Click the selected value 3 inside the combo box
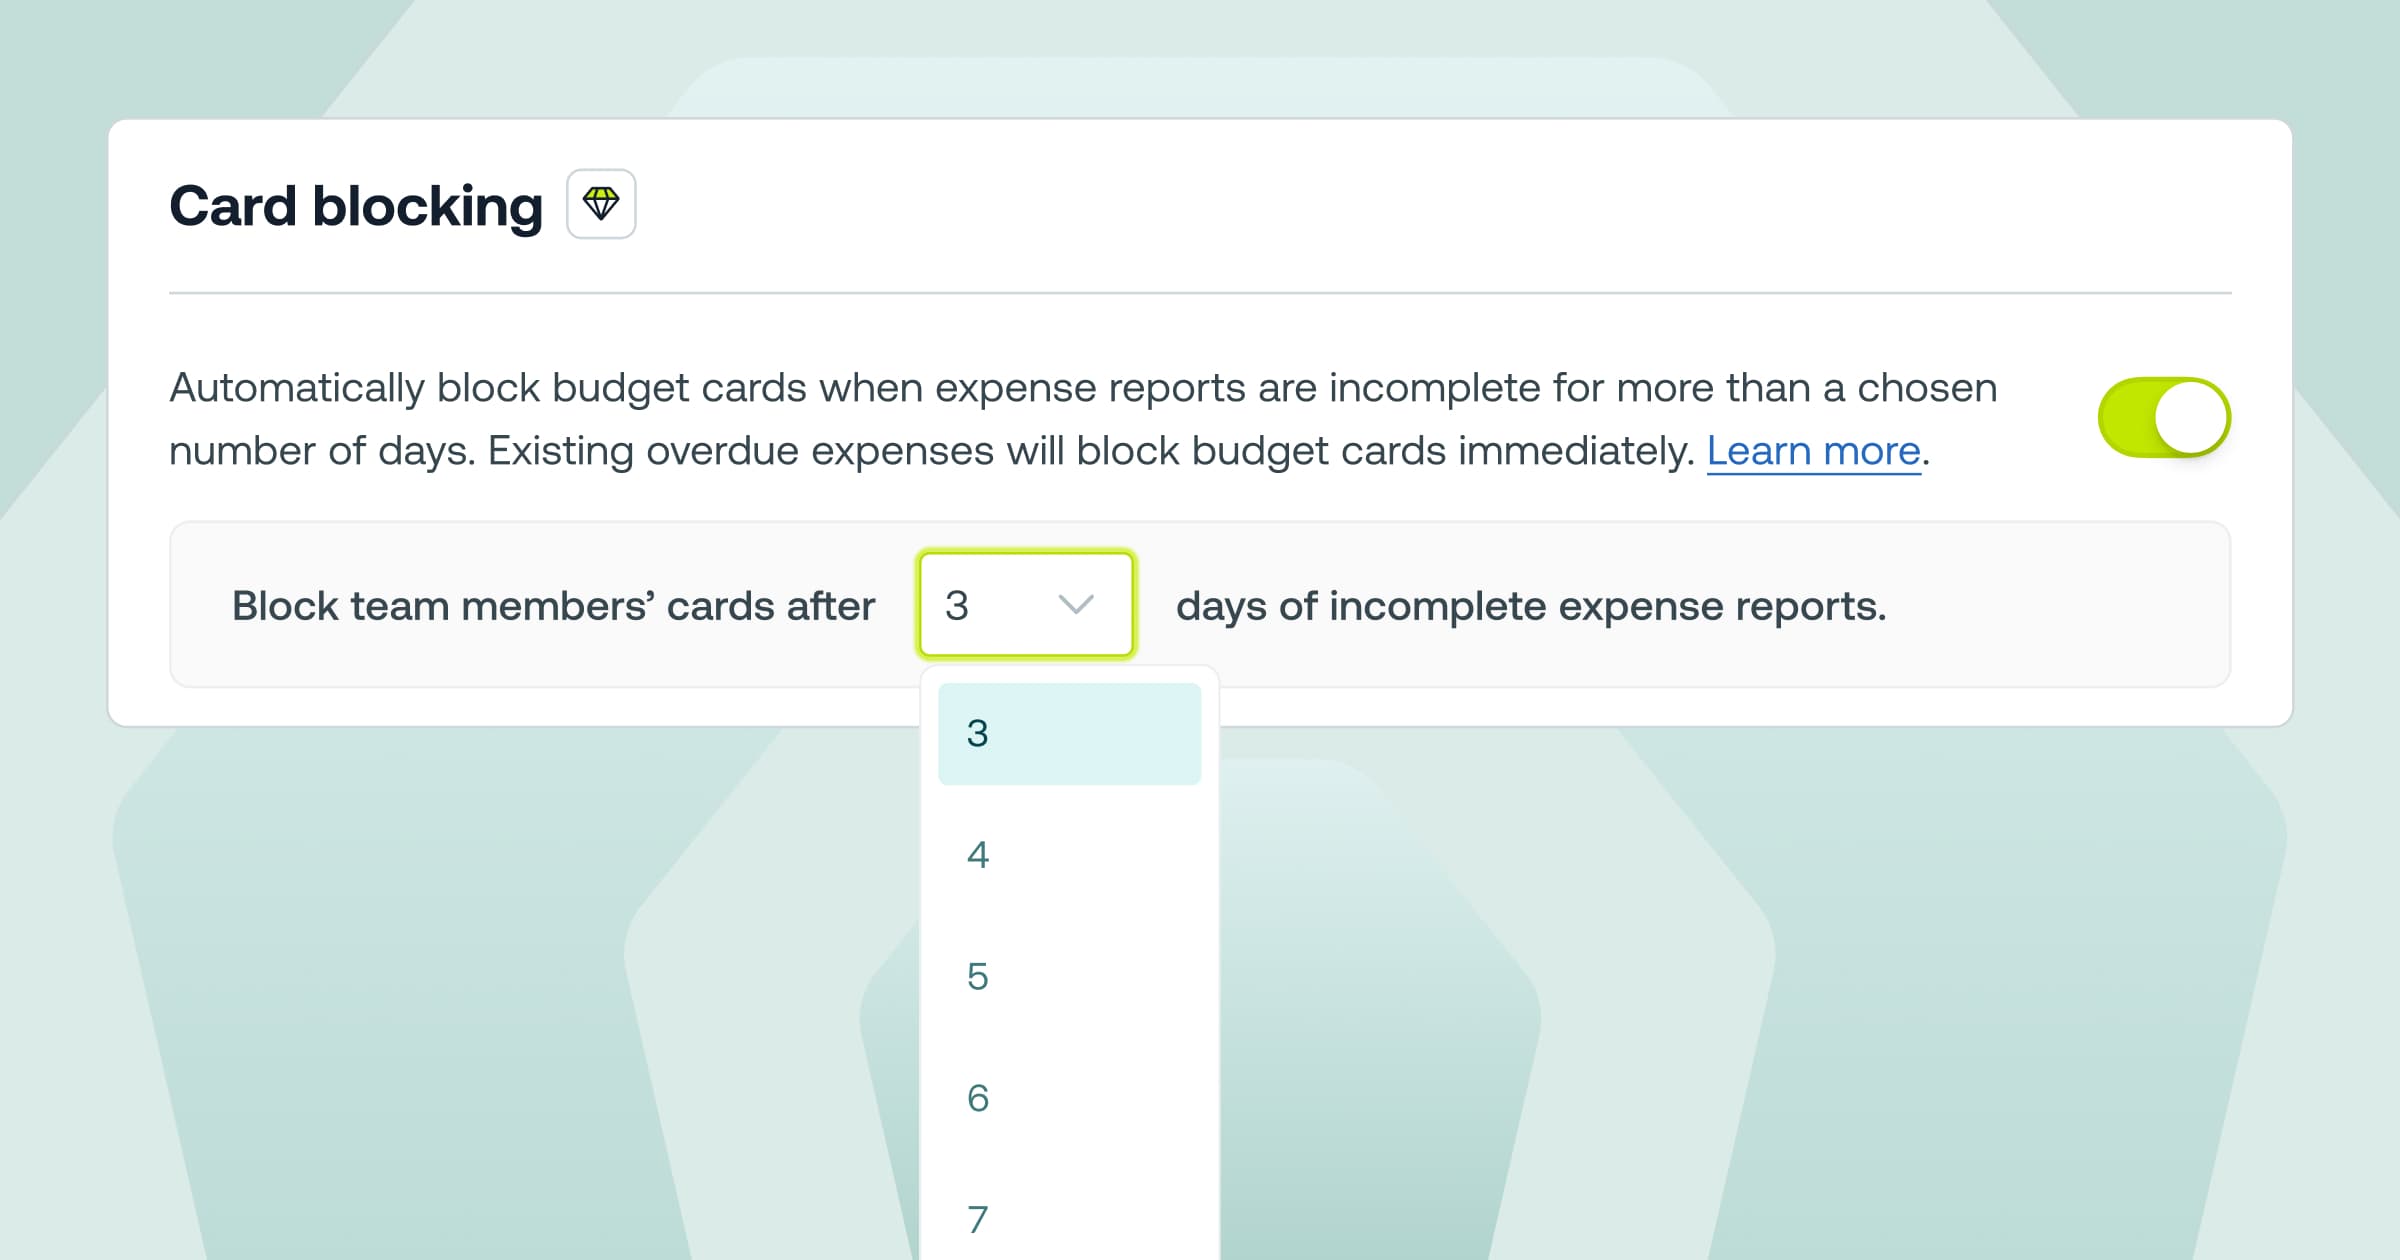2400x1260 pixels. coord(957,605)
